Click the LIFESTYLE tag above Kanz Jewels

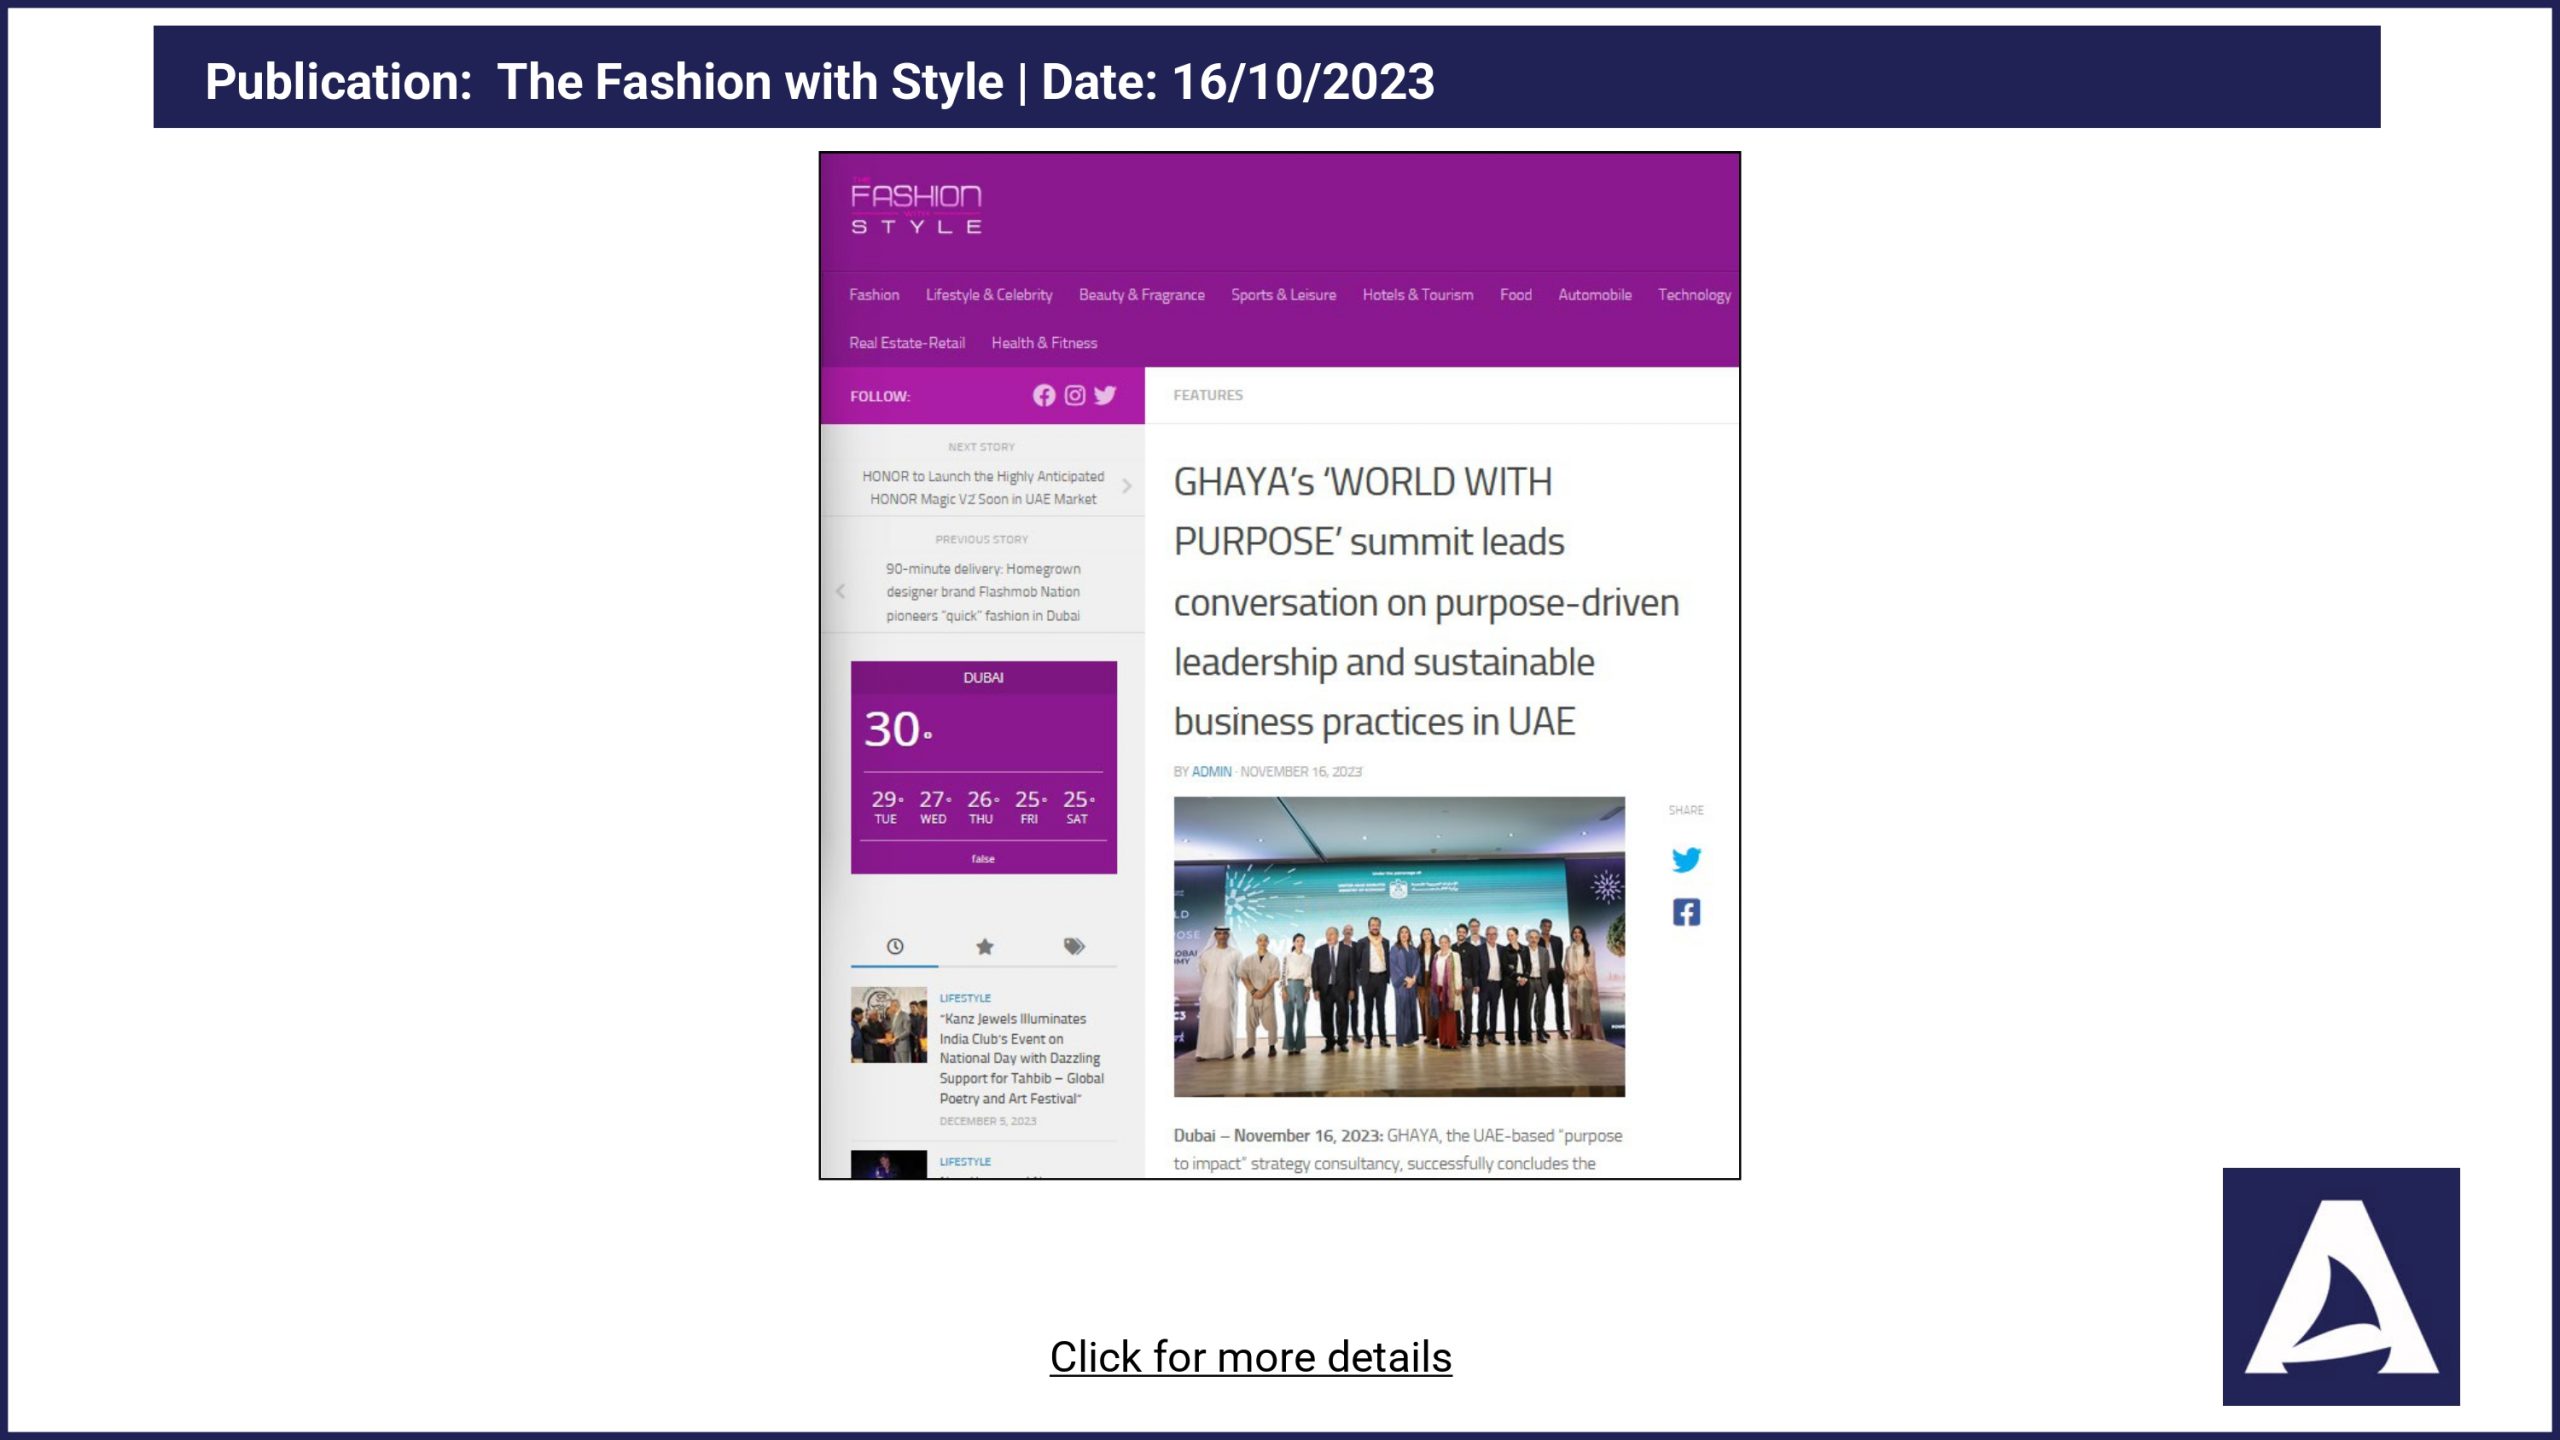tap(965, 998)
